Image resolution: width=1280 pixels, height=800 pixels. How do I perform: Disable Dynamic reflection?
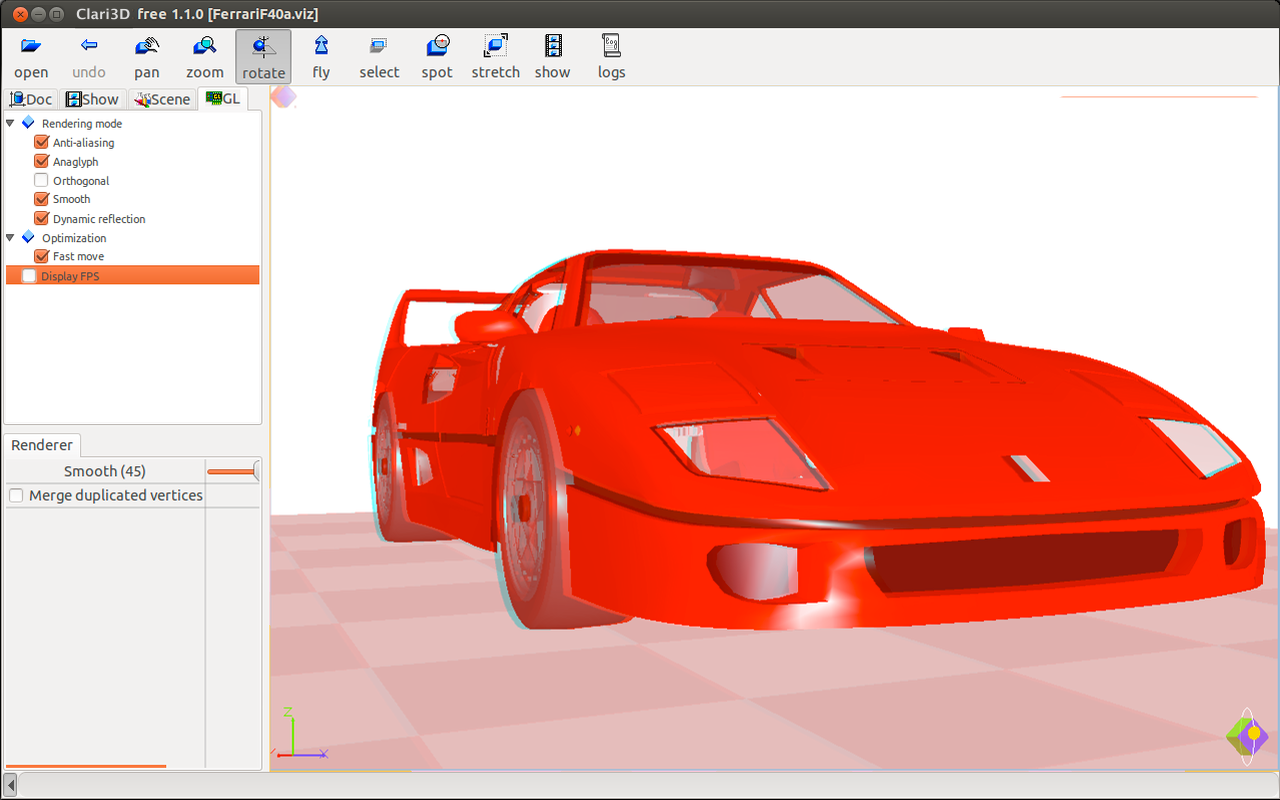click(41, 218)
